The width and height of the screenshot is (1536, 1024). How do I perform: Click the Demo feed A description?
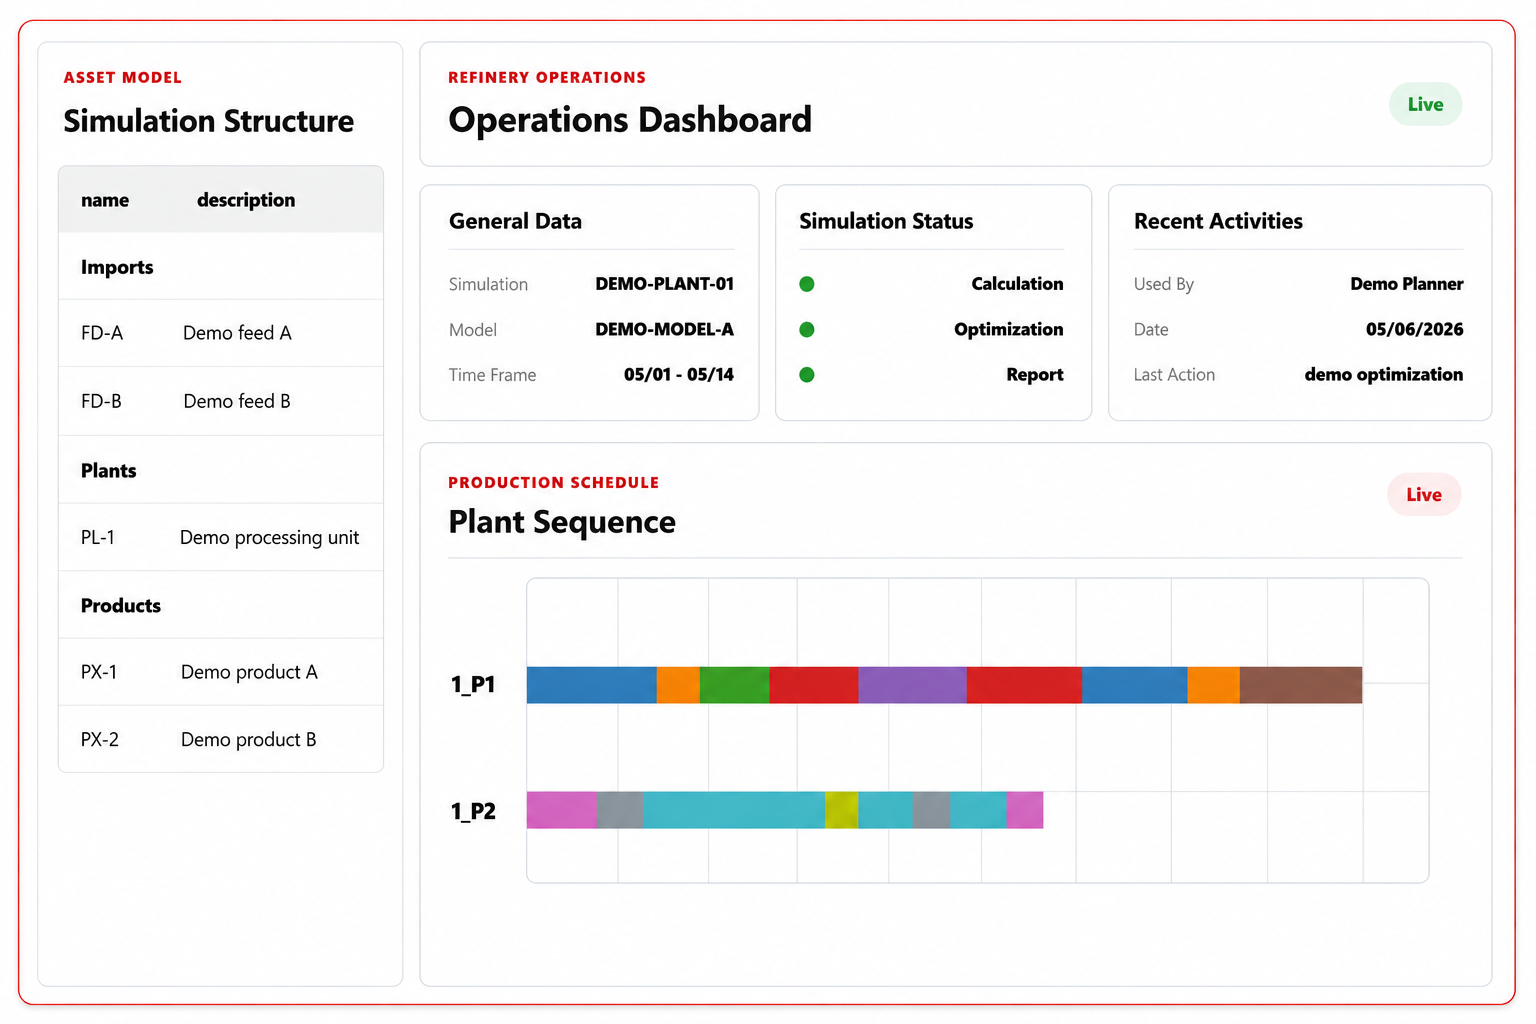(237, 333)
